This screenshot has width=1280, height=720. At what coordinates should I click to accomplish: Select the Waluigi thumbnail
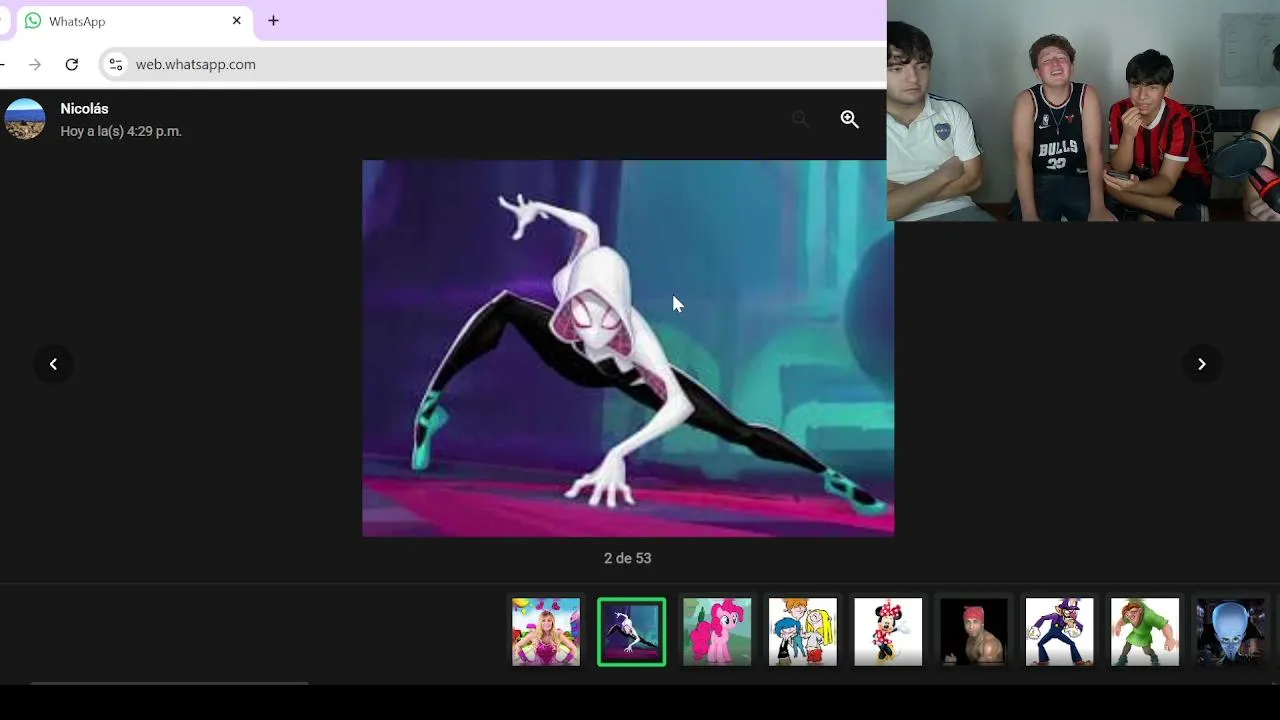coord(1059,632)
